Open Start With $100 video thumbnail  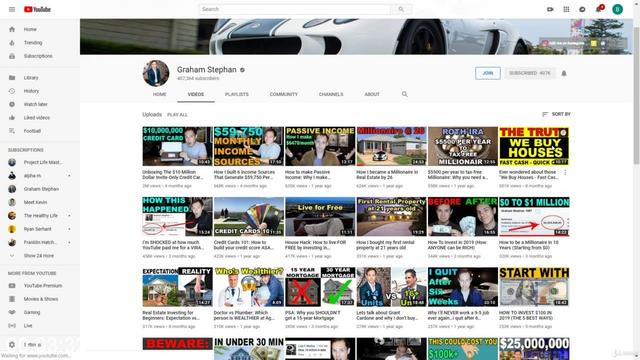point(534,287)
